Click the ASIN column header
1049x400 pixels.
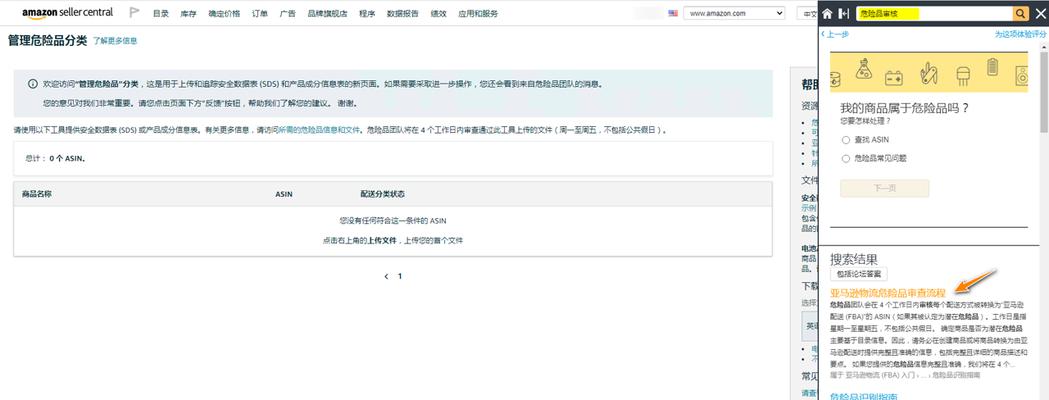[284, 194]
